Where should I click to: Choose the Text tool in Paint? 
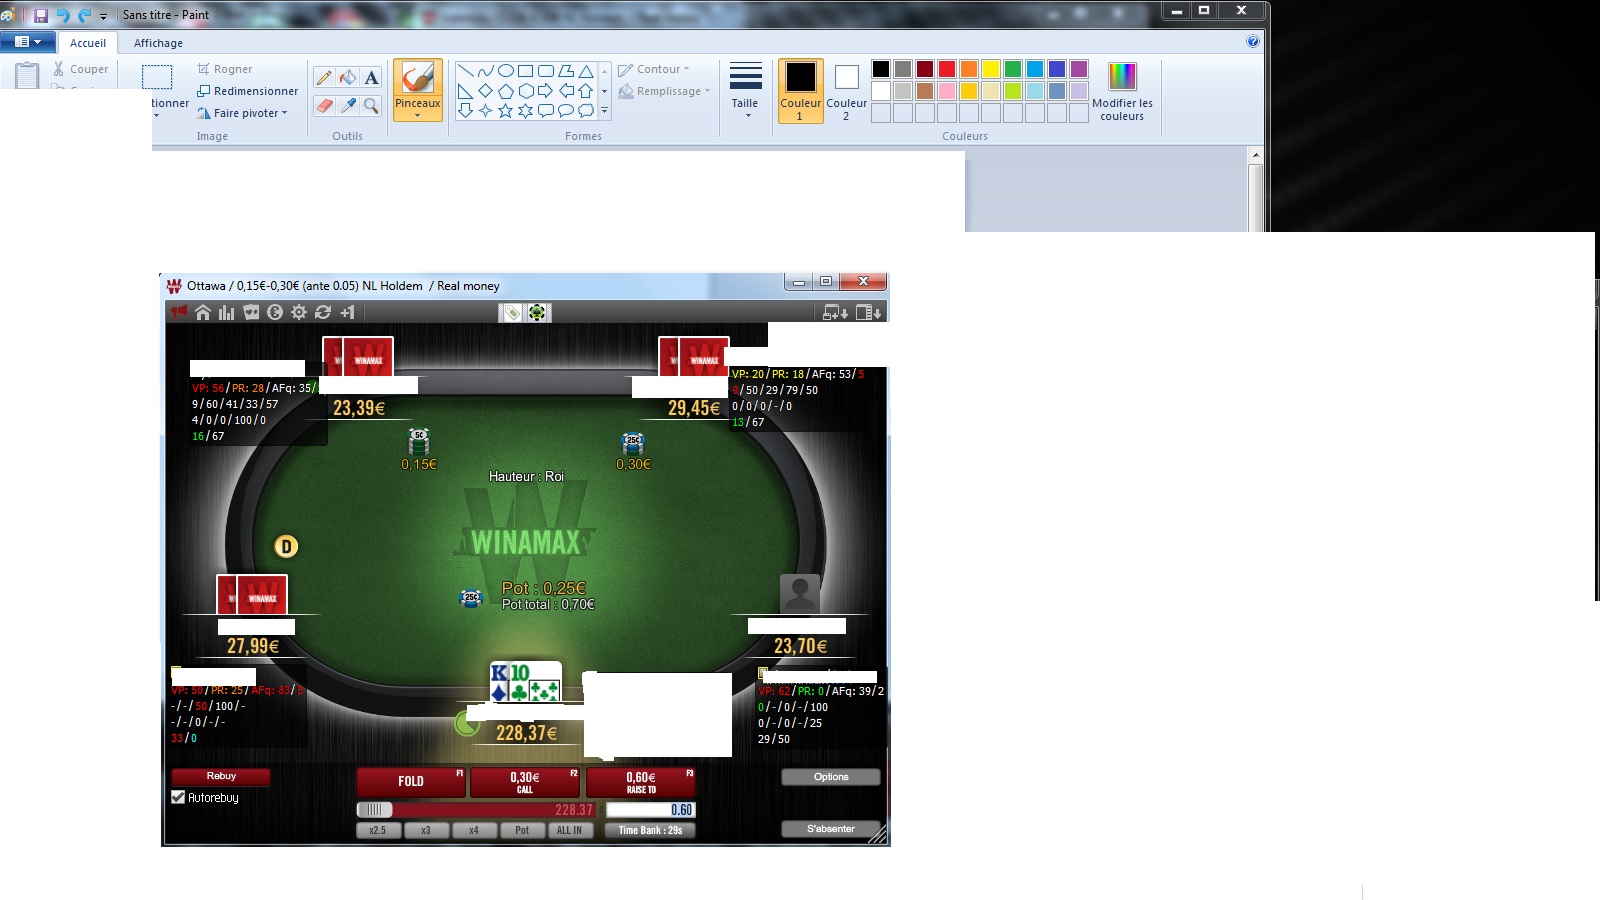pos(371,78)
